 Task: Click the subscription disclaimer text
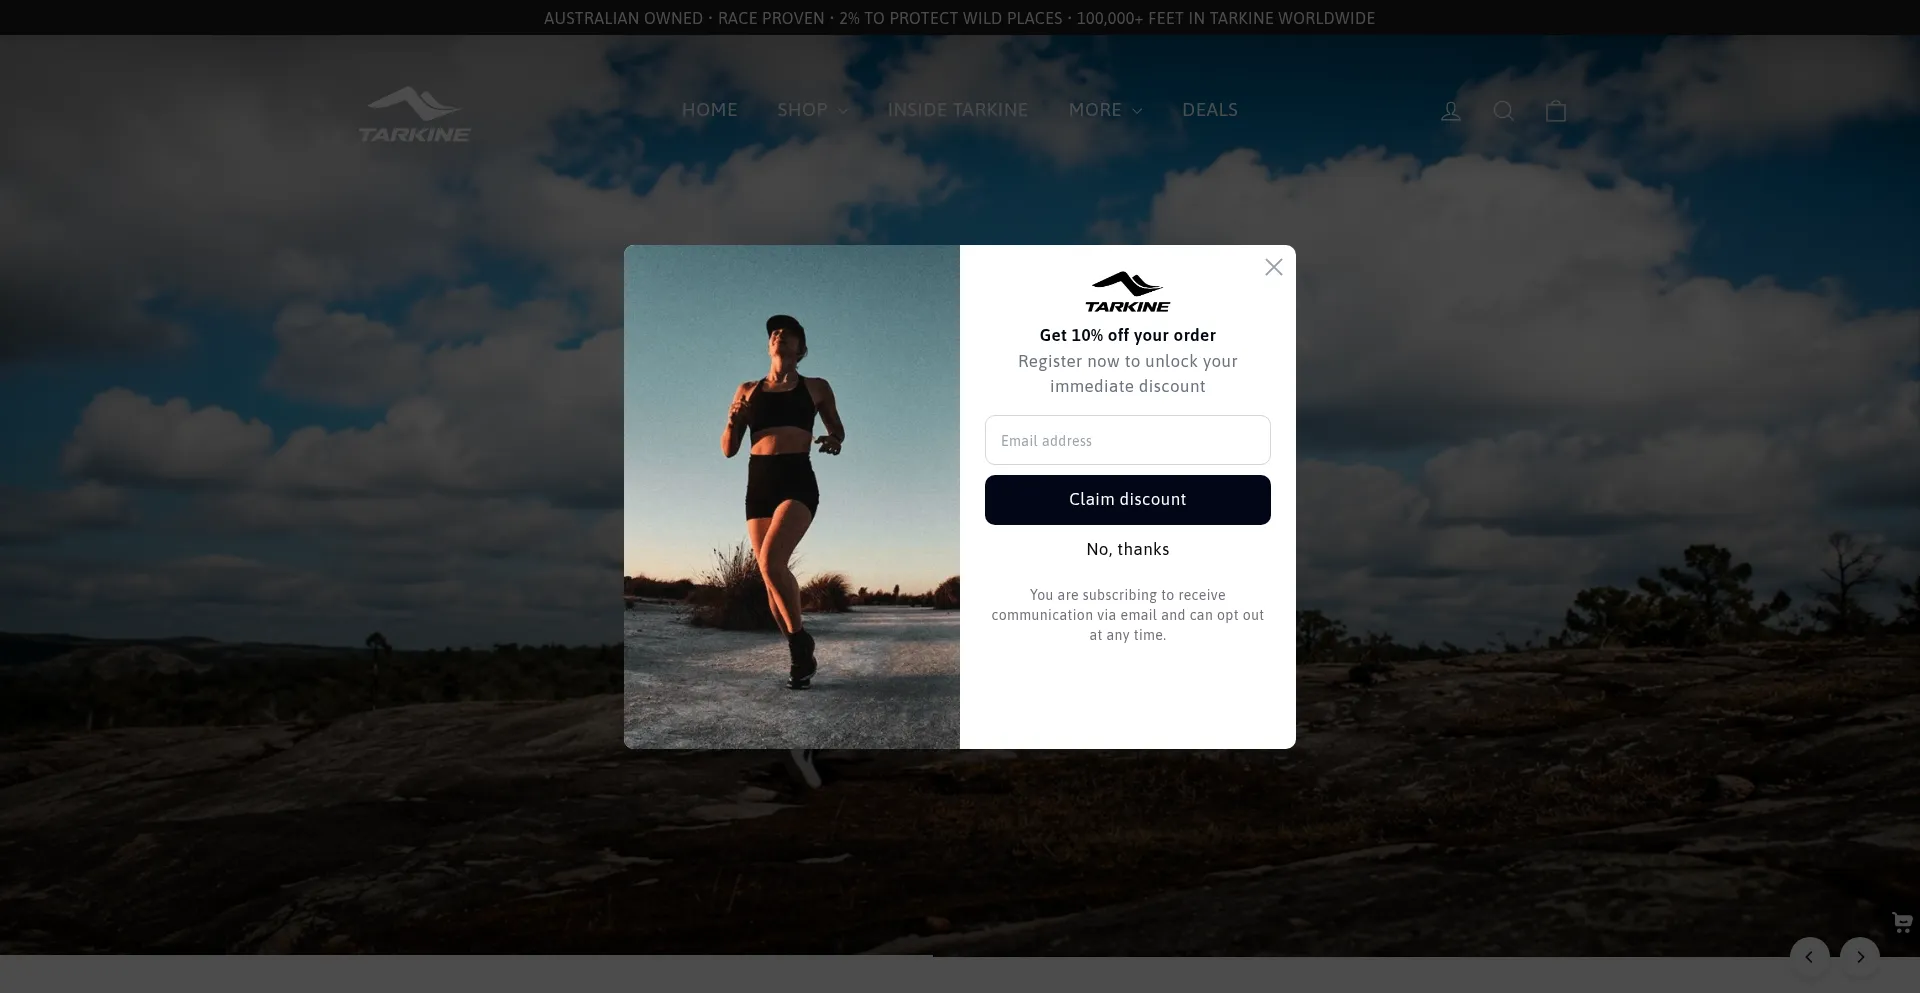[x=1127, y=615]
